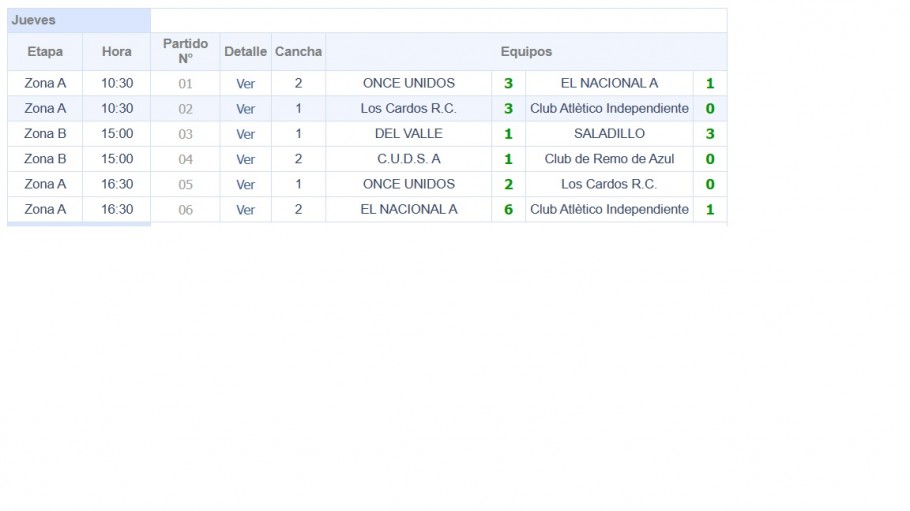Image resolution: width=910 pixels, height=511 pixels.
Task: Open Ver link for match 05
Action: click(x=245, y=185)
